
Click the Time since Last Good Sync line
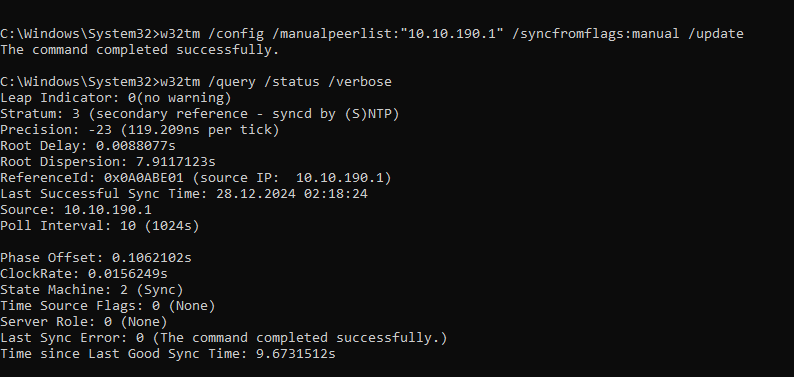pos(168,354)
